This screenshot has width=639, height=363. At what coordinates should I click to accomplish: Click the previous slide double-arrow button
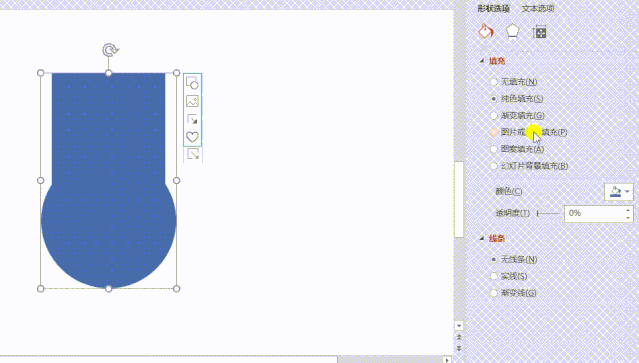[459, 337]
